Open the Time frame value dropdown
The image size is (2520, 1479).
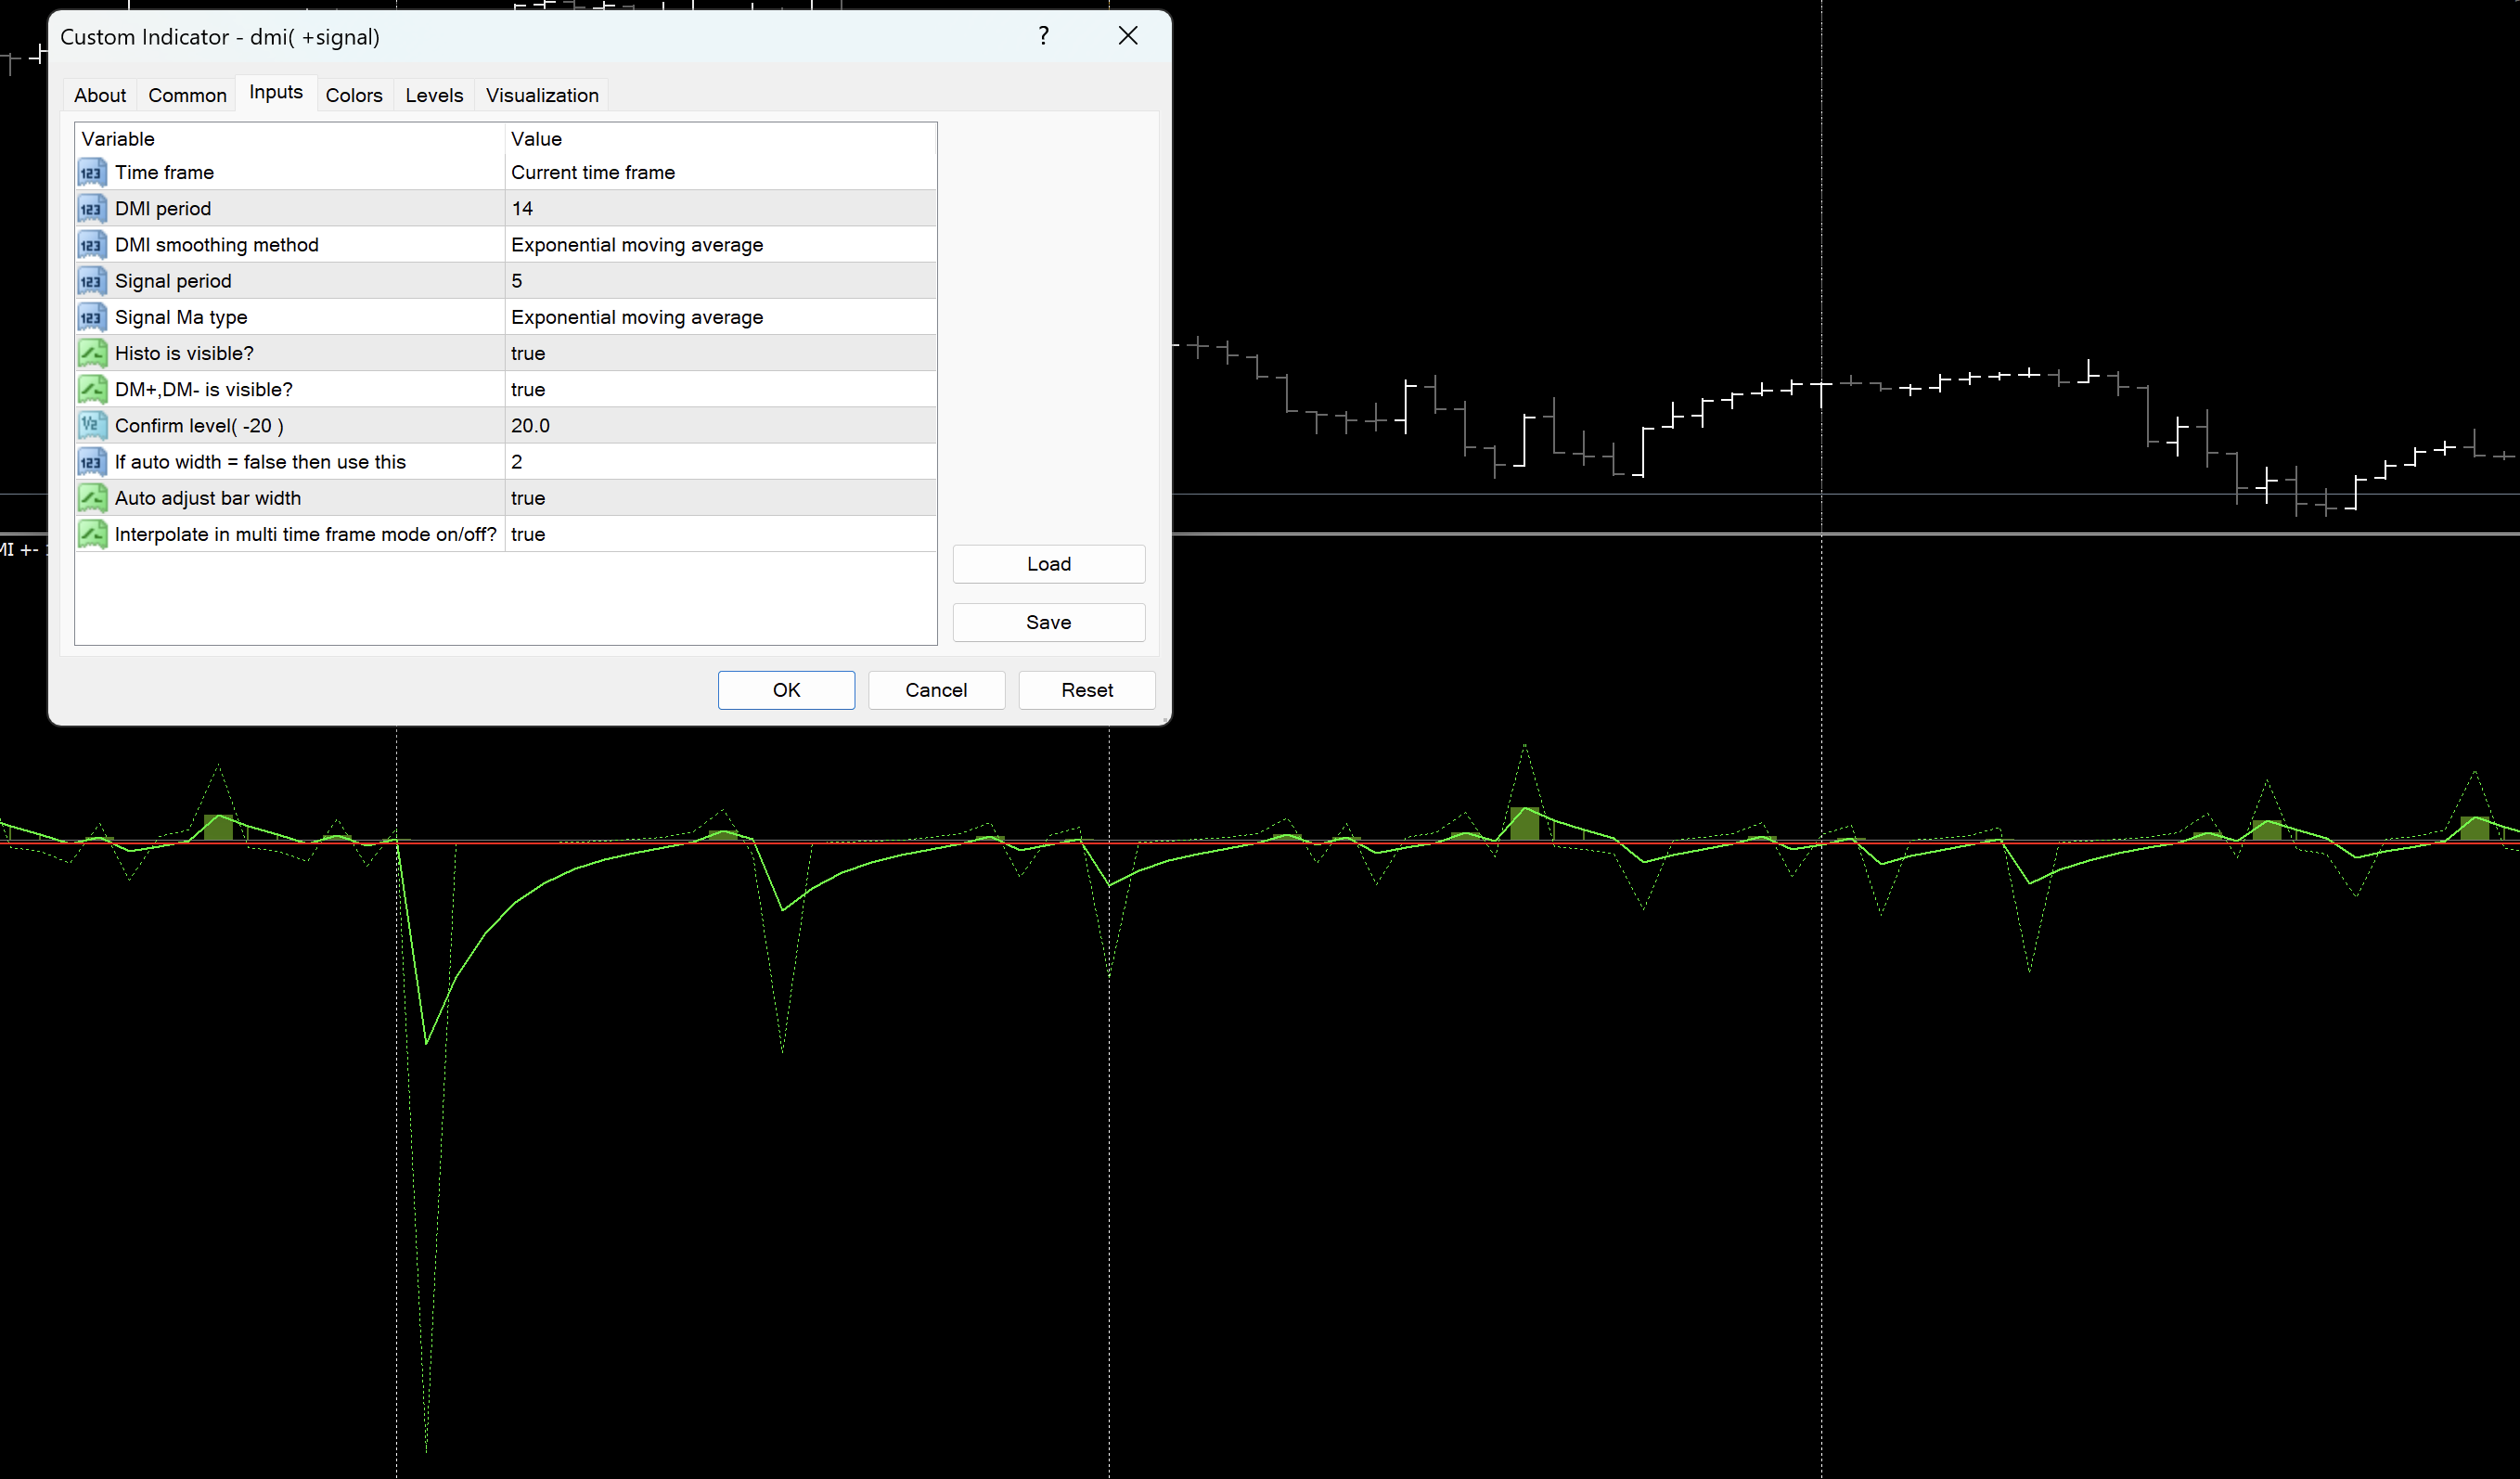[593, 172]
